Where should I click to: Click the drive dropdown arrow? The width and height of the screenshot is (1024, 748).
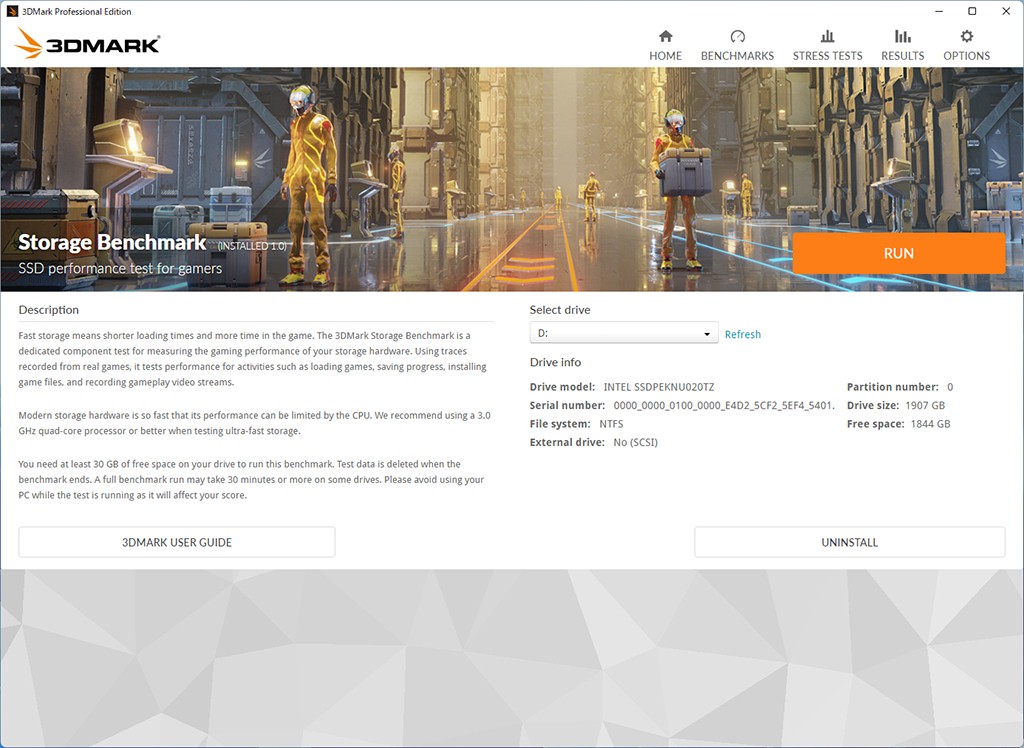[x=707, y=334]
